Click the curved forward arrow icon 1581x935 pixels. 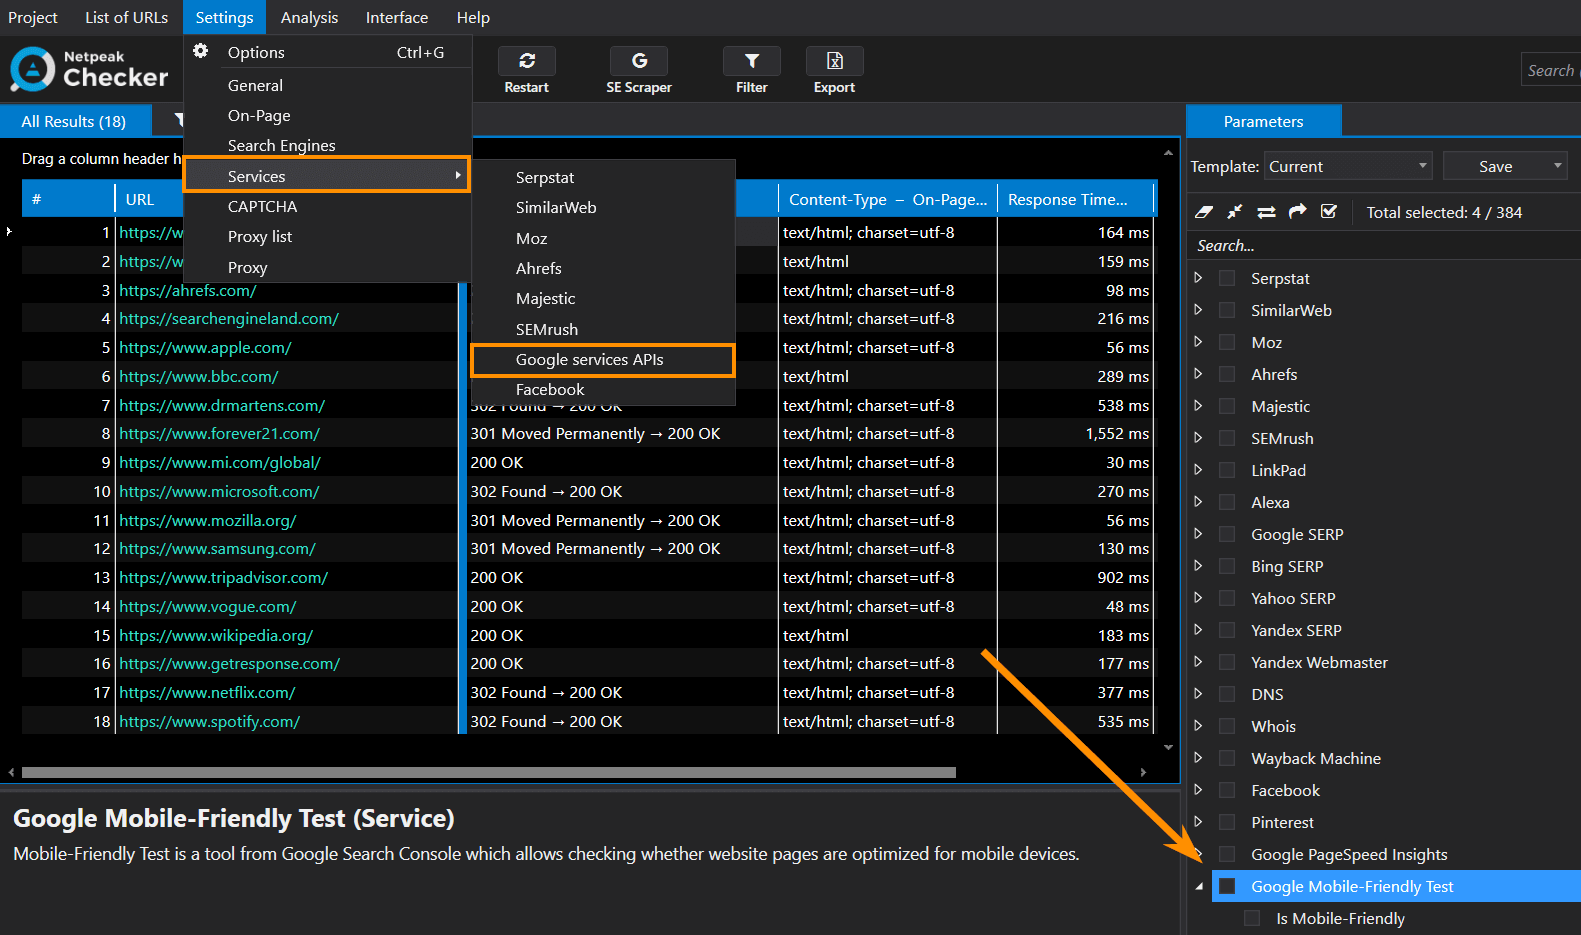(x=1297, y=212)
